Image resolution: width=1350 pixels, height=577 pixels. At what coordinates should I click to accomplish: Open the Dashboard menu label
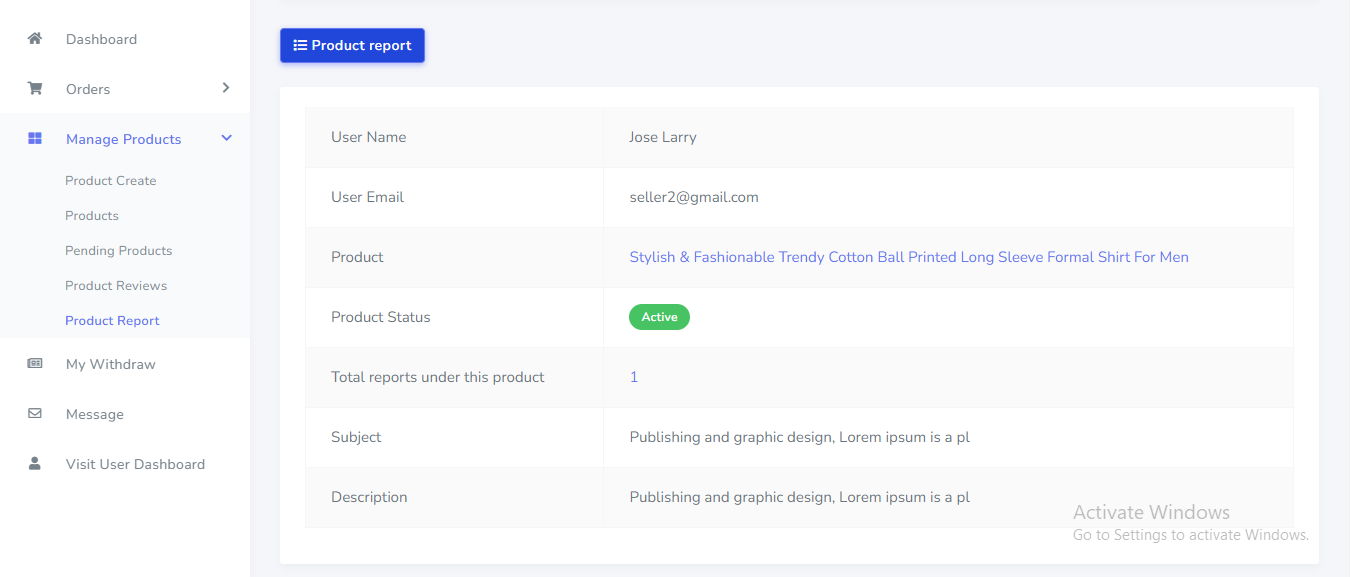[x=101, y=39]
